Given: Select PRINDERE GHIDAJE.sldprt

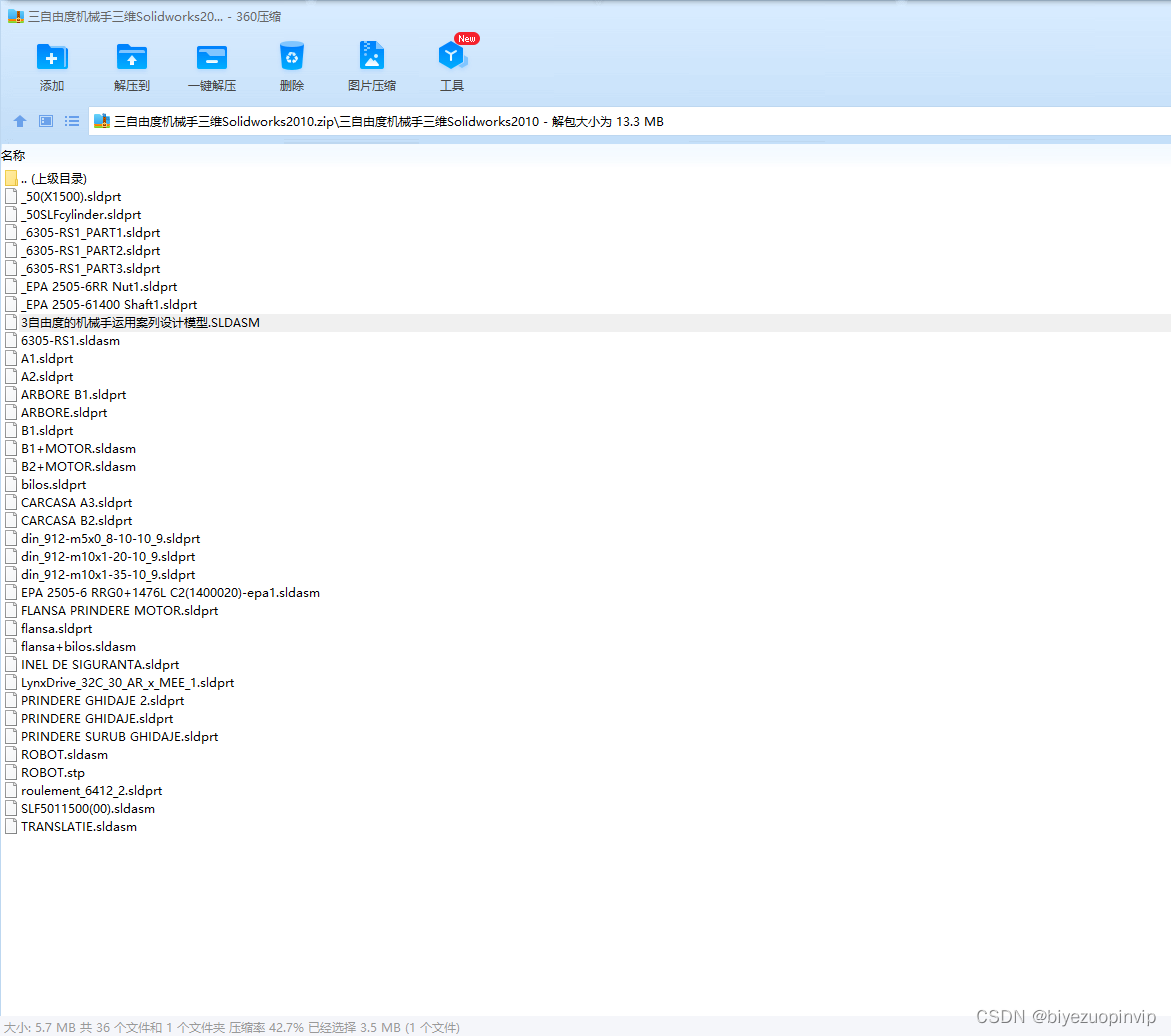Looking at the screenshot, I should (97, 719).
